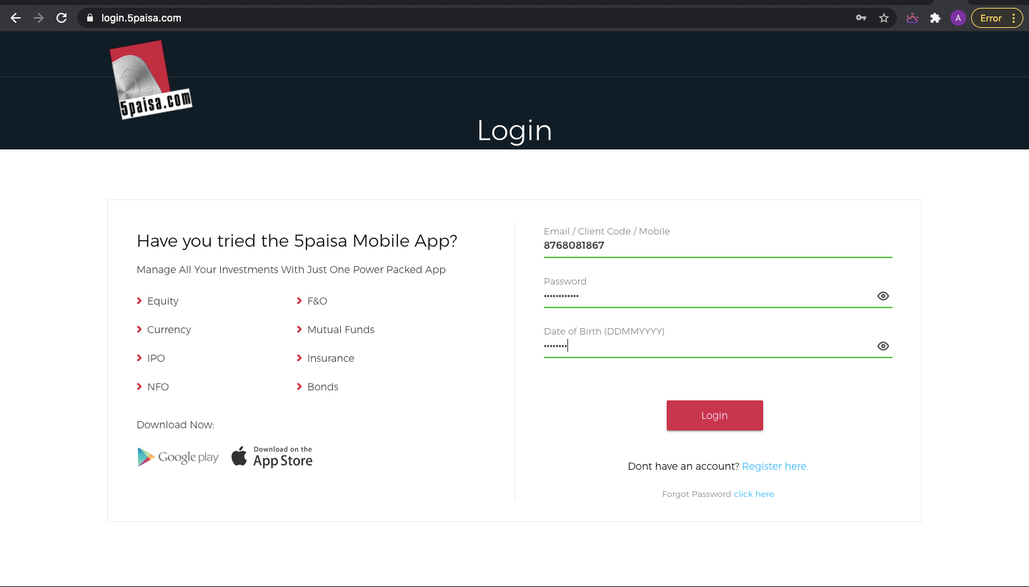Click the App Store download badge
The width and height of the screenshot is (1029, 587).
click(272, 456)
